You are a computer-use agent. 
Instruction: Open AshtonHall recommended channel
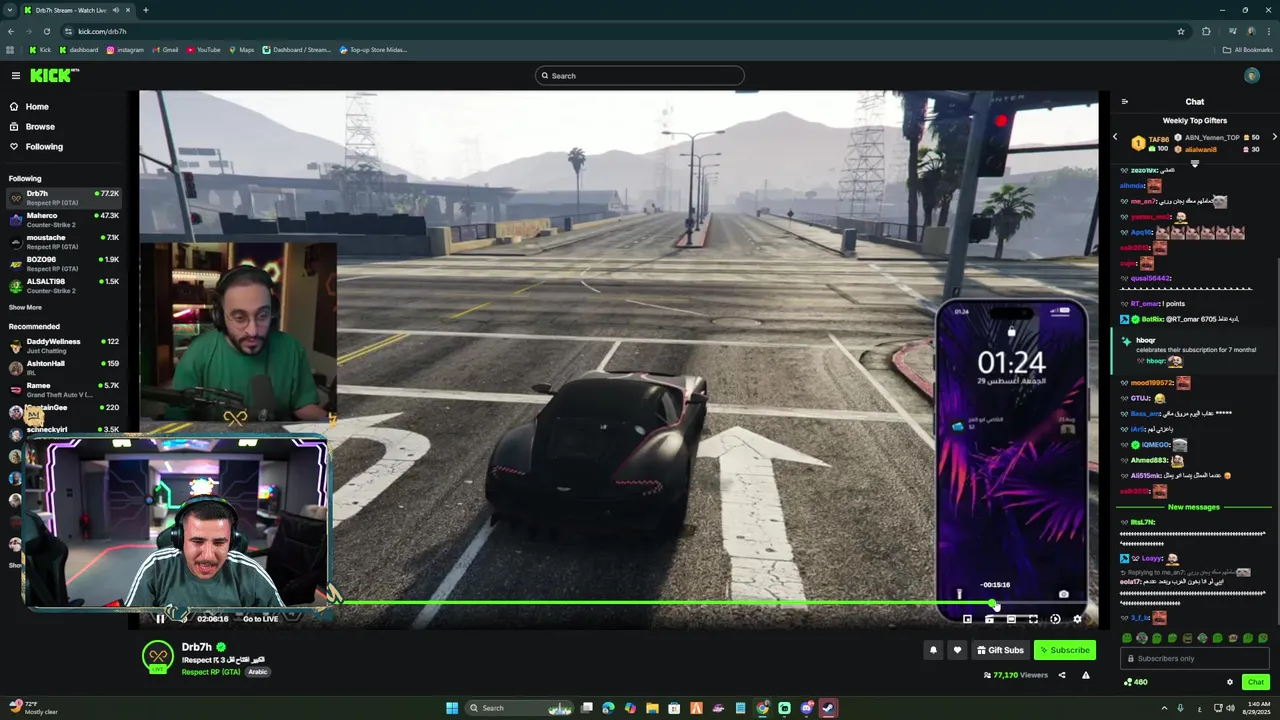tap(64, 367)
